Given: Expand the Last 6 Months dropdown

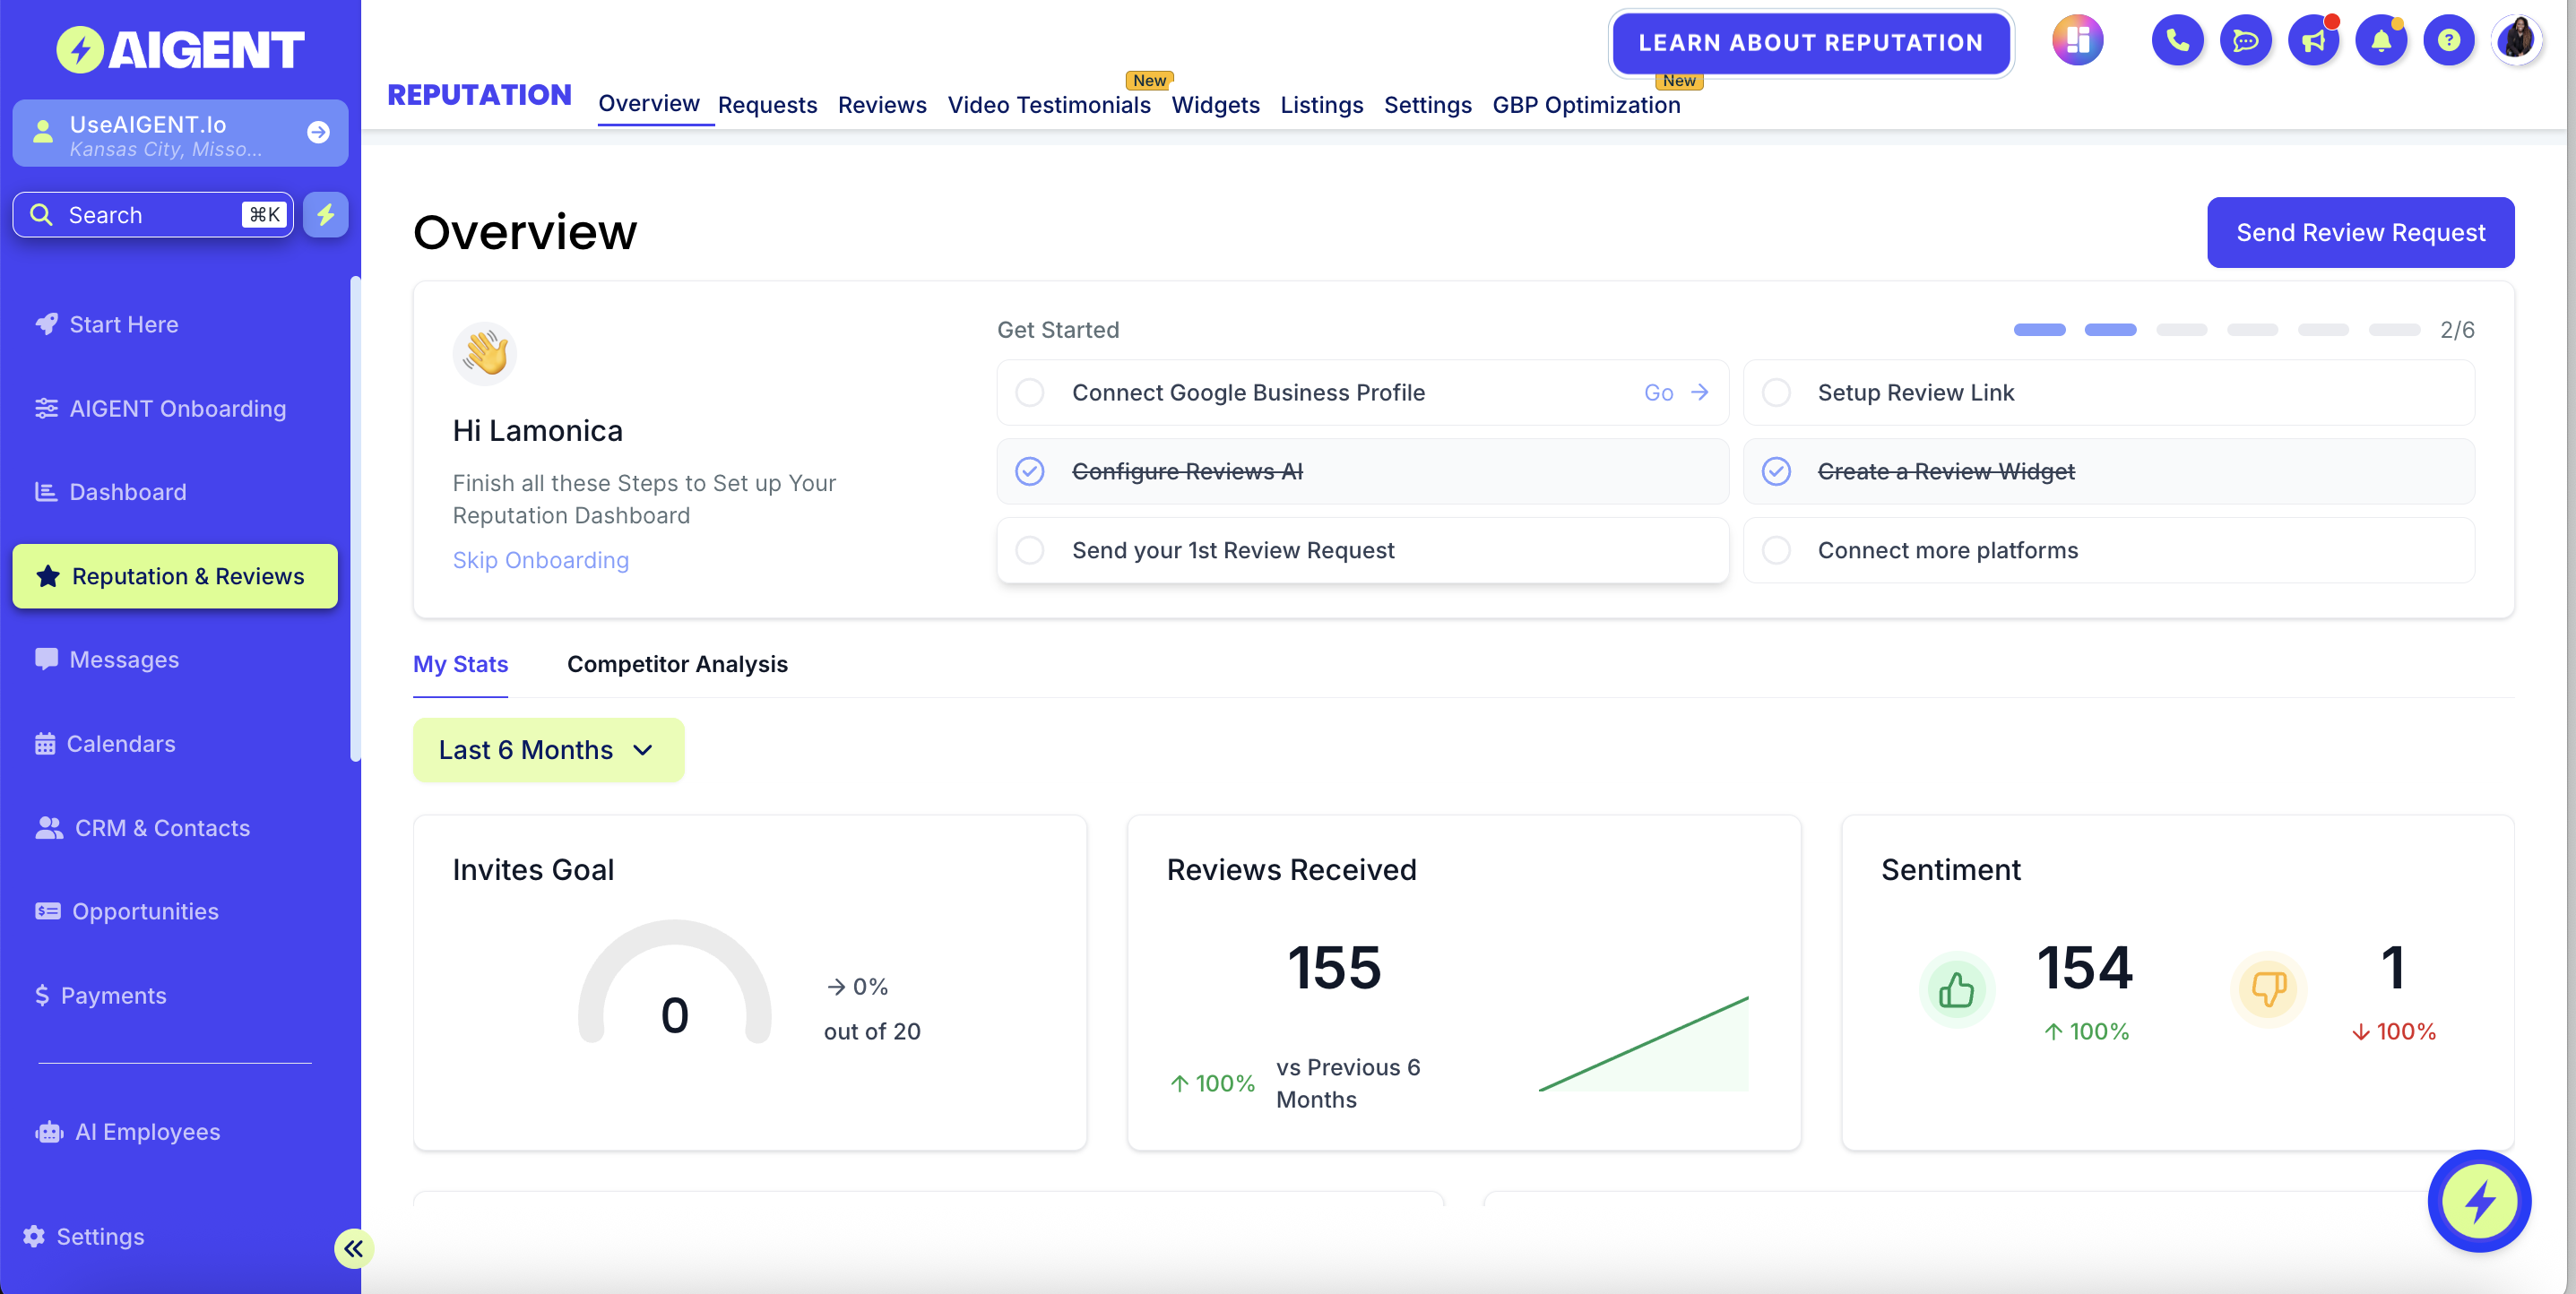Looking at the screenshot, I should [x=548, y=750].
